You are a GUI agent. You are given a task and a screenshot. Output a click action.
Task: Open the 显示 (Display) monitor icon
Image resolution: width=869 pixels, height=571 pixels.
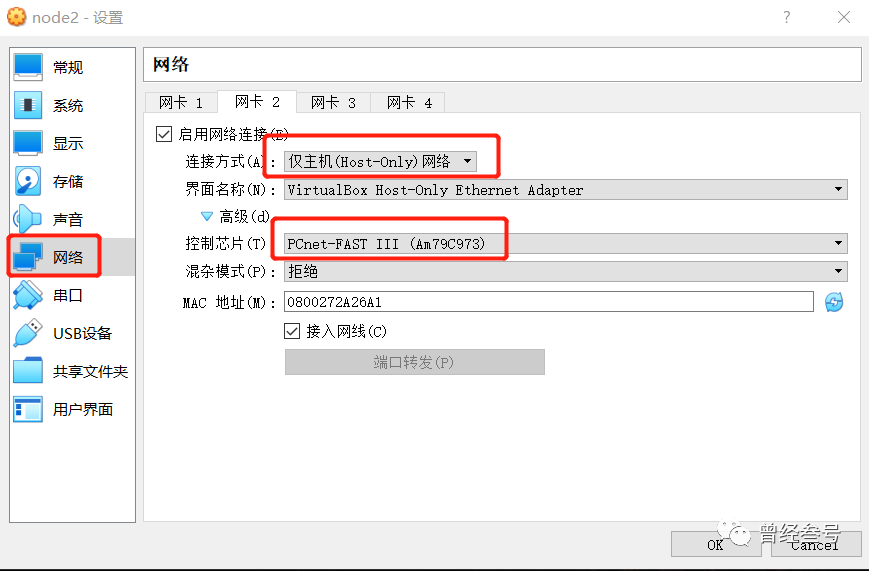28,143
